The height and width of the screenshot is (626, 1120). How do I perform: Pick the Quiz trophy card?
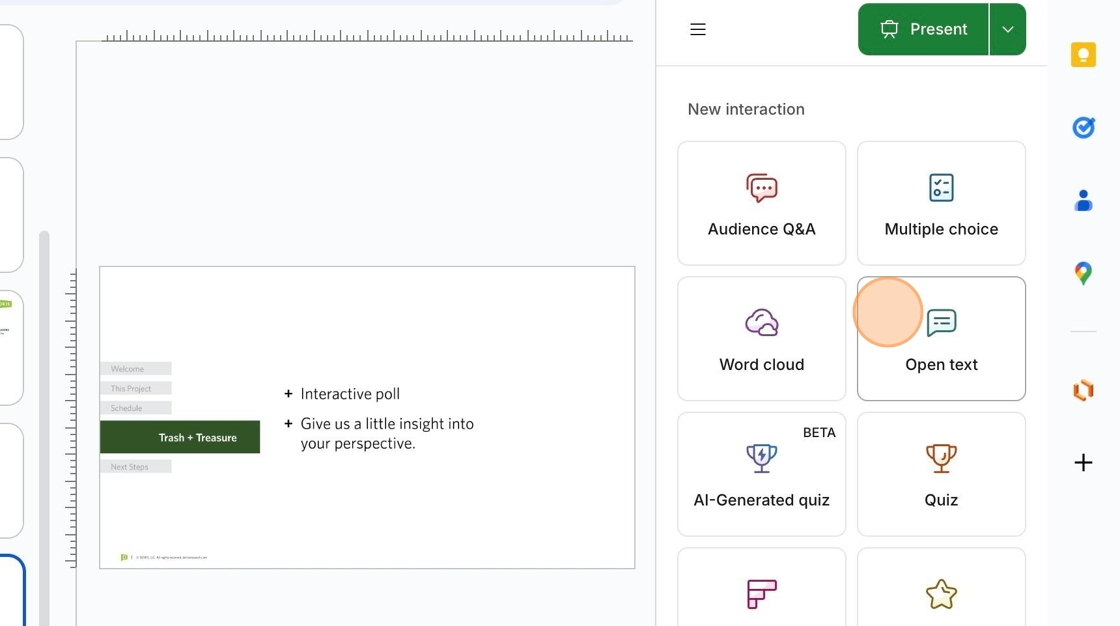(941, 474)
